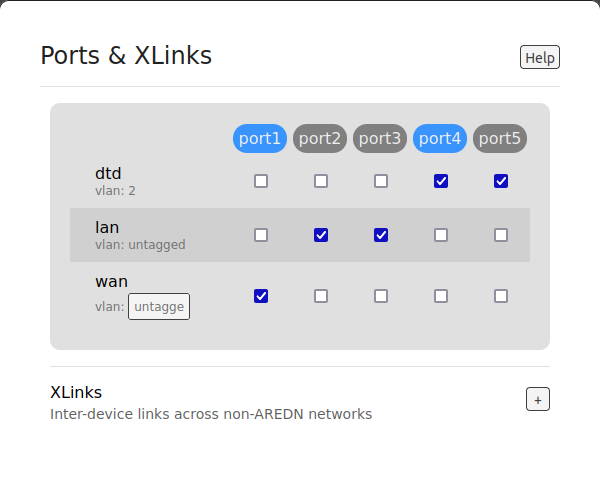Uncheck lan on port3
The width and height of the screenshot is (600, 500).
(x=381, y=235)
